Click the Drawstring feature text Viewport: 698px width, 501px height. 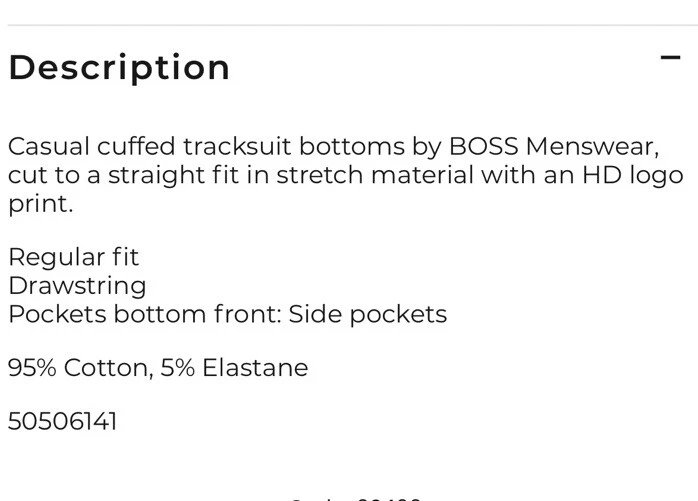coord(77,285)
